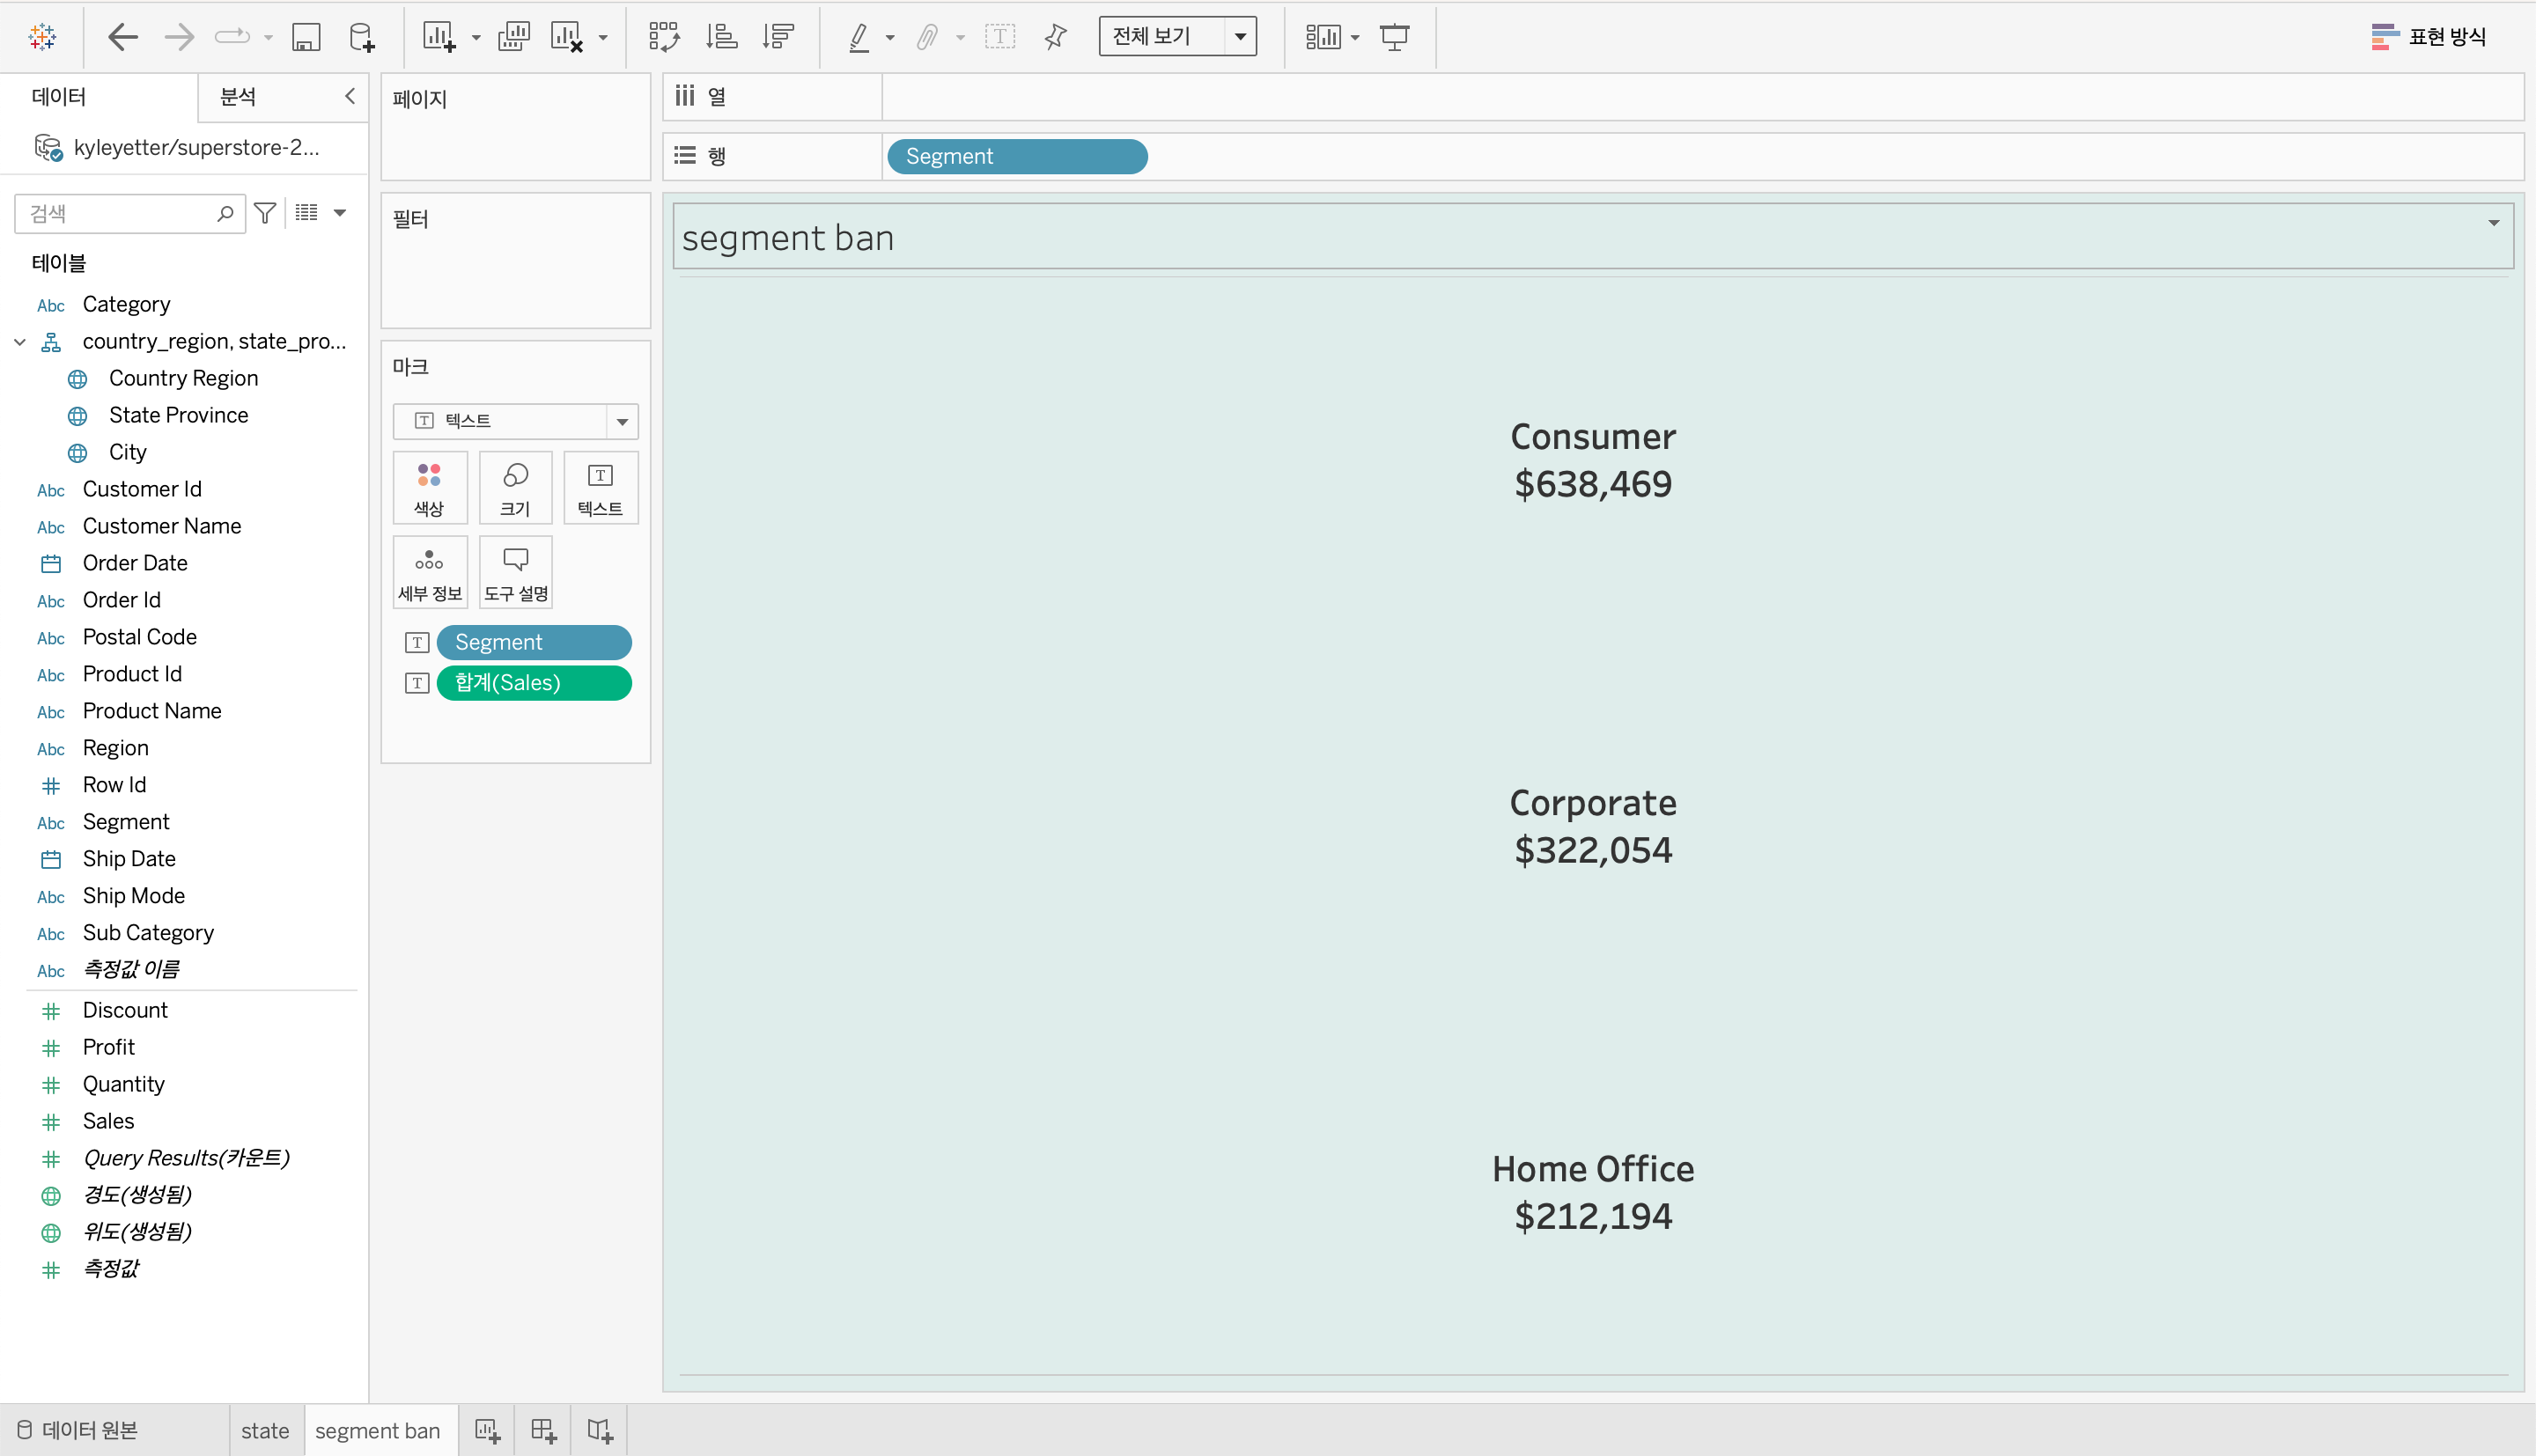Click the clear sheet icon
Image resolution: width=2536 pixels, height=1456 pixels.
[566, 37]
